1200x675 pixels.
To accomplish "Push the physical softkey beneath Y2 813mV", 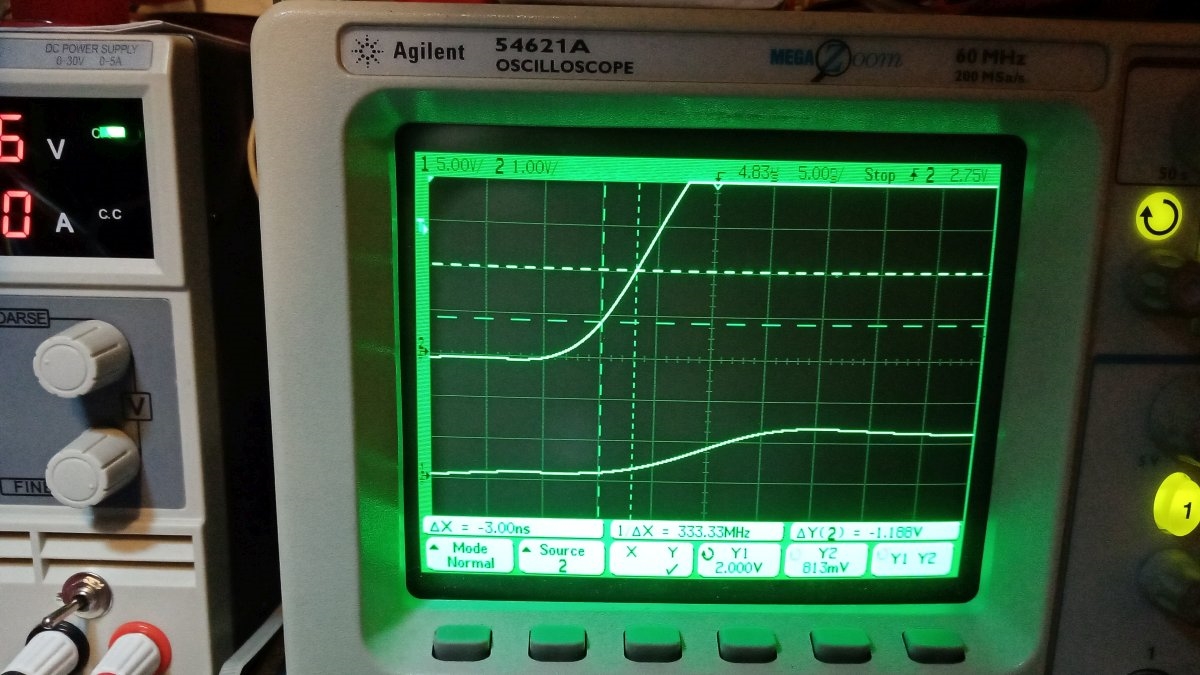I will click(840, 645).
